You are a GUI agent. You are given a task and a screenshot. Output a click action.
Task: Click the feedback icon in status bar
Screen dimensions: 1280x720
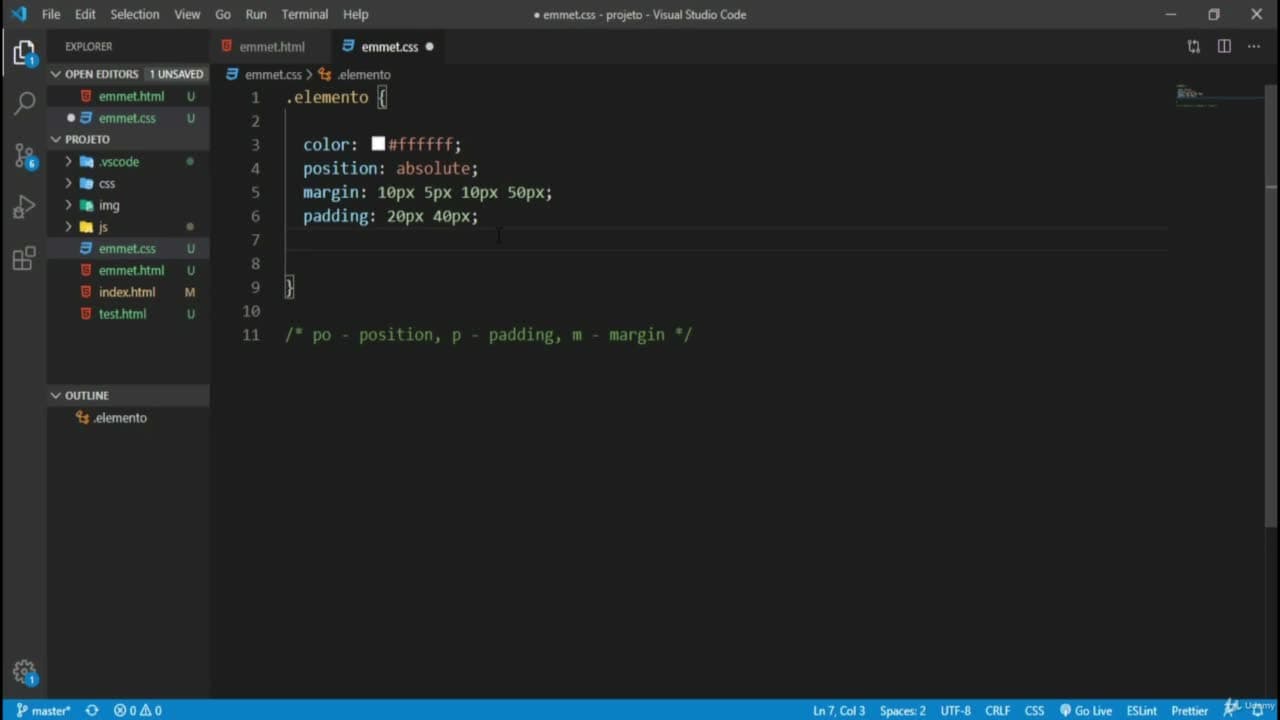pyautogui.click(x=1231, y=709)
